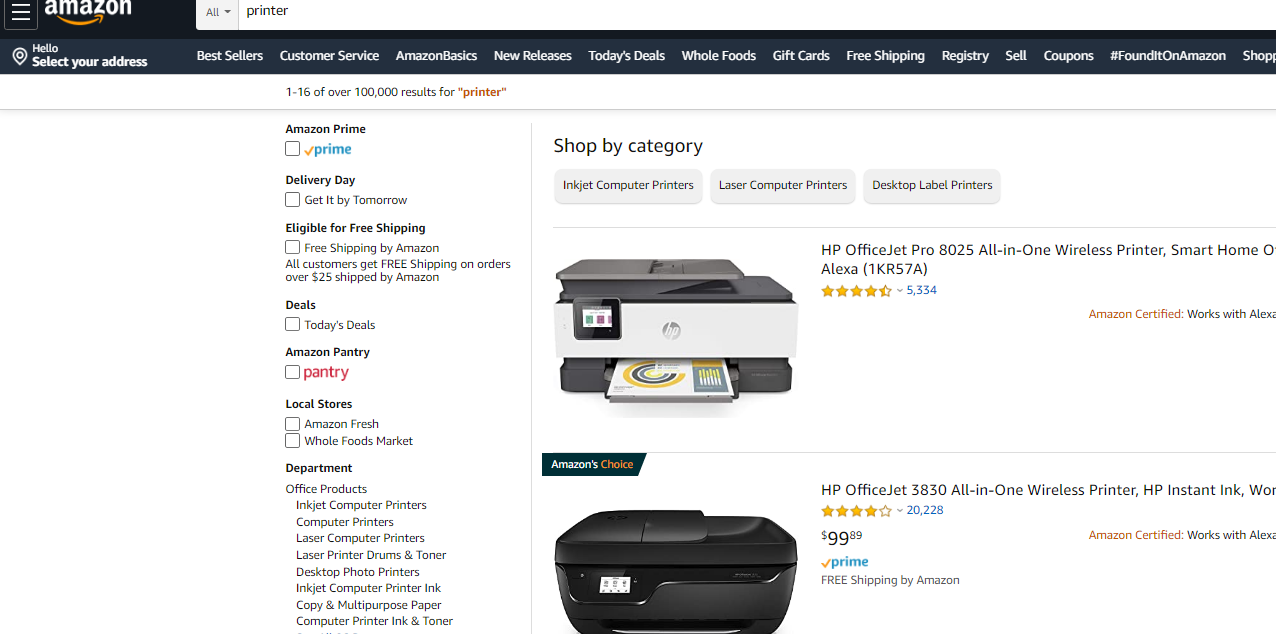This screenshot has height=634, width=1276.
Task: Open the hamburger navigation menu
Action: tap(21, 13)
